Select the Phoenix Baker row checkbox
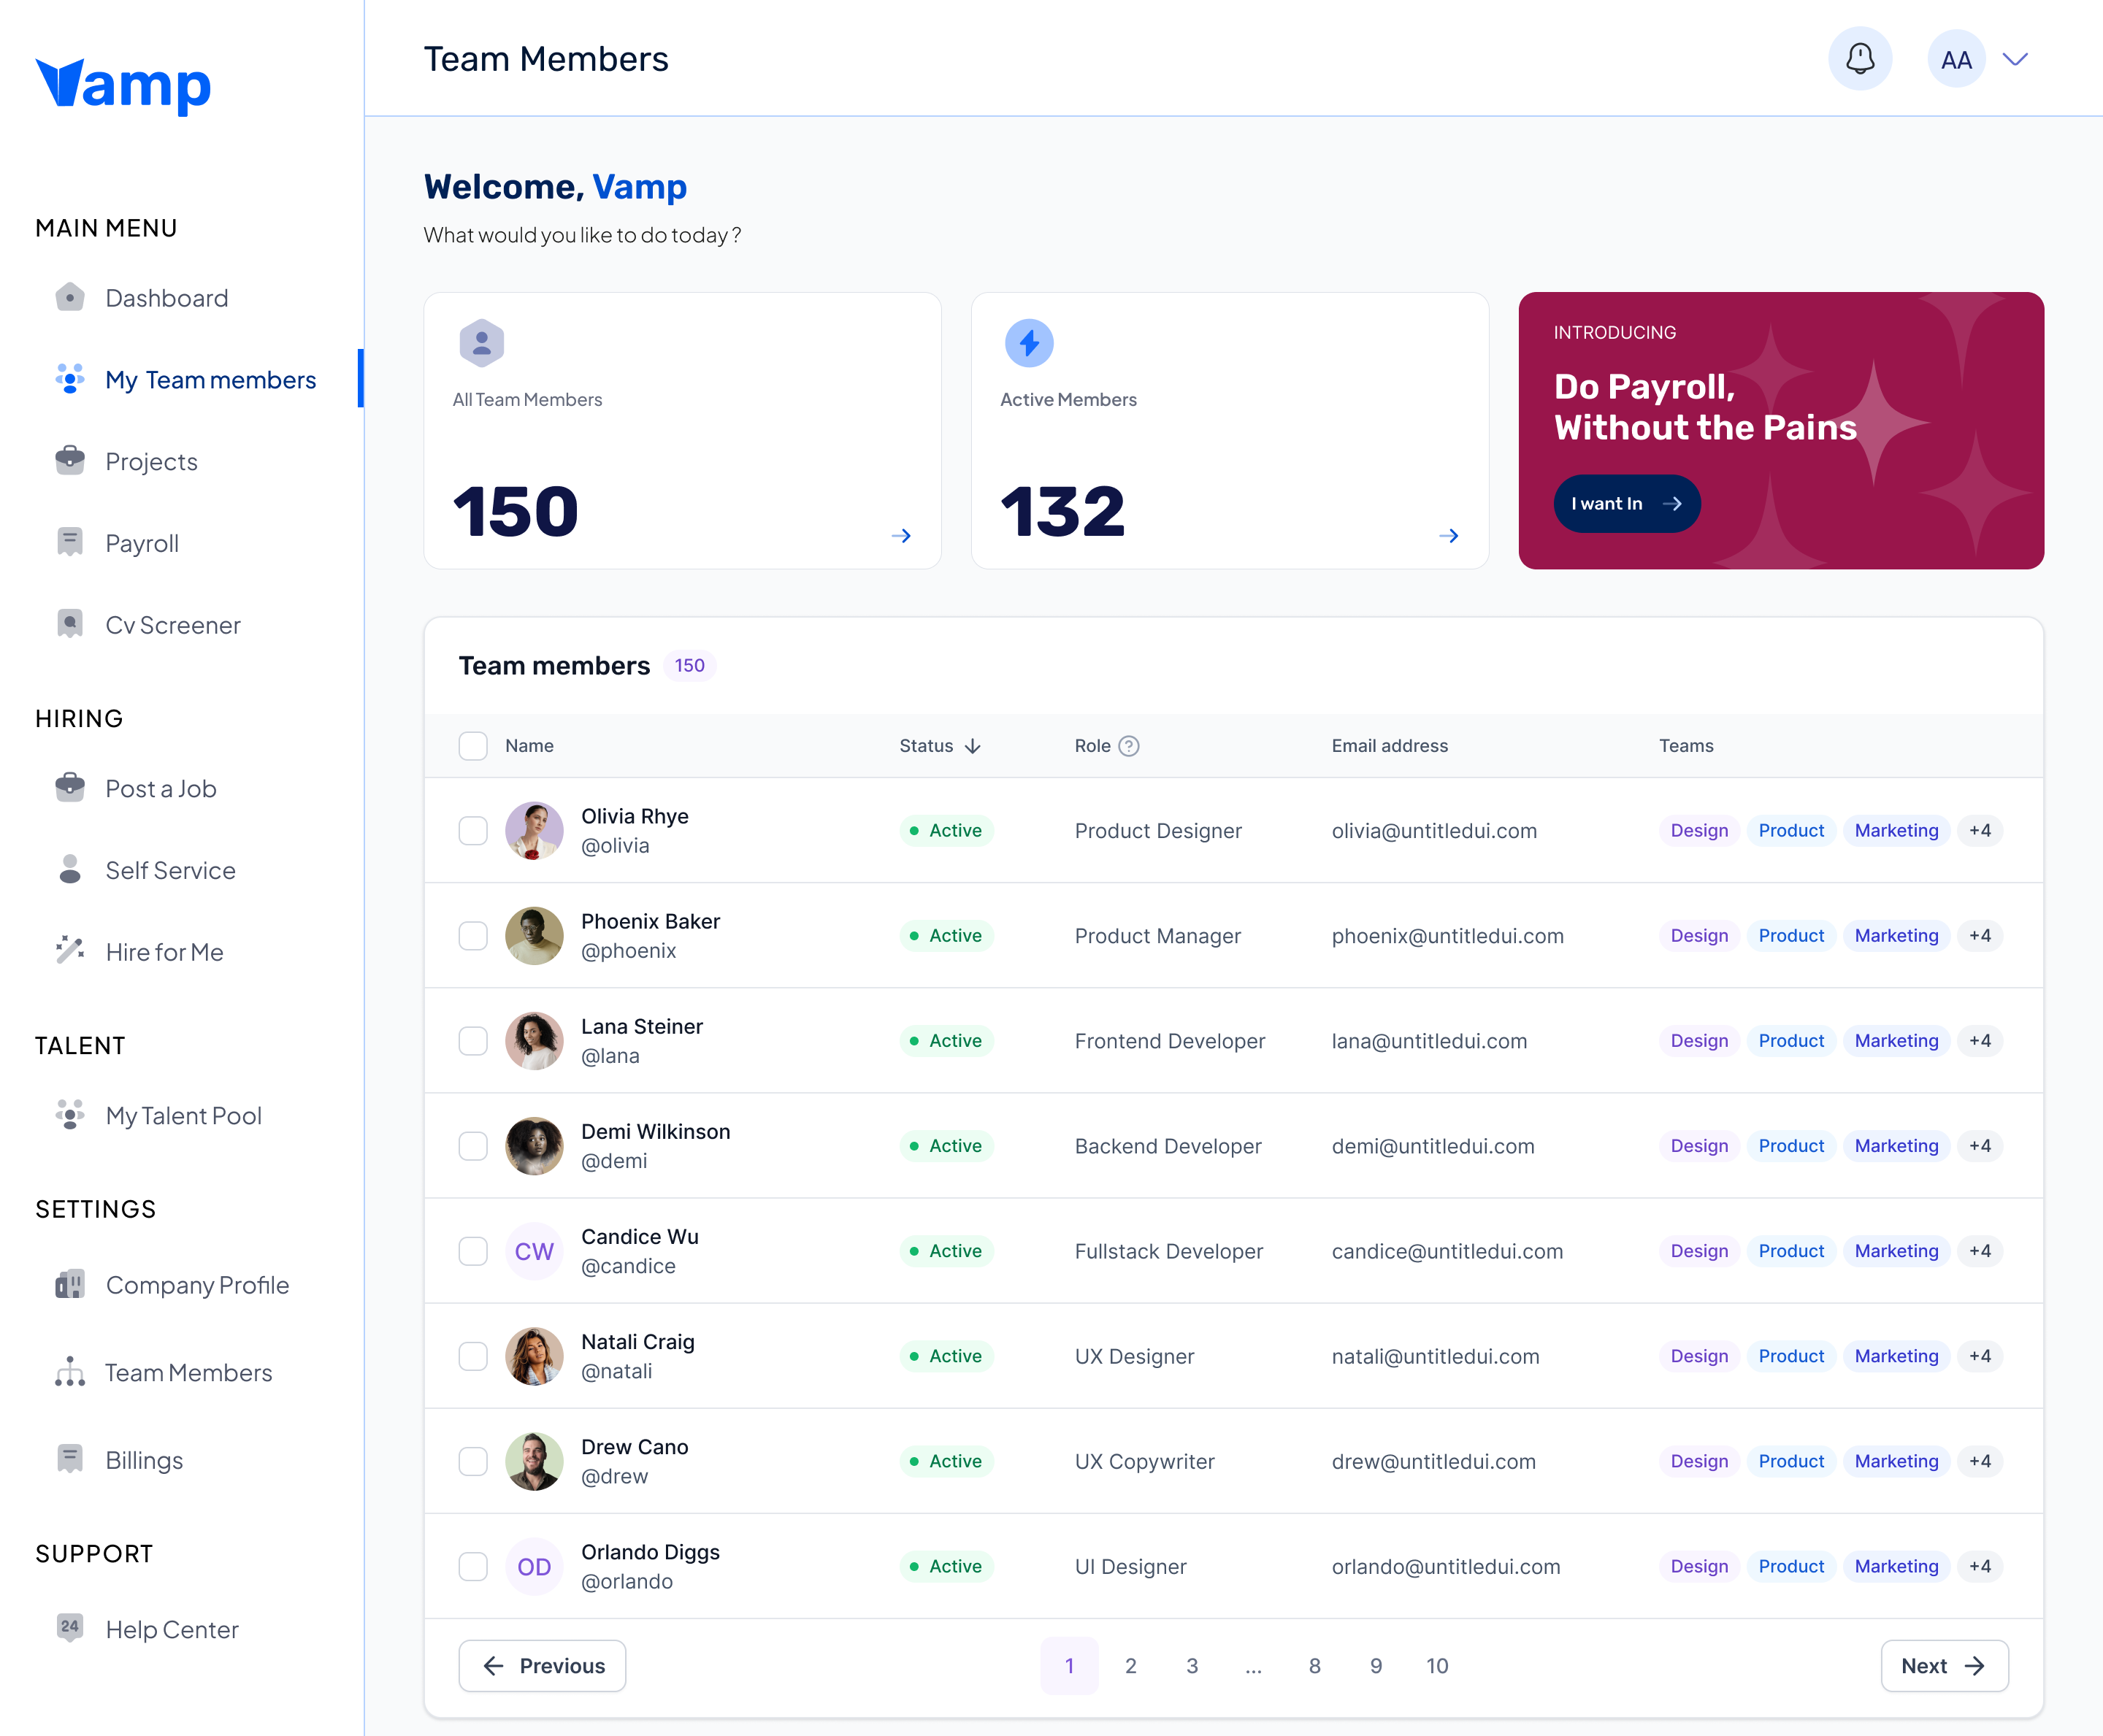The width and height of the screenshot is (2103, 1736). tap(473, 936)
